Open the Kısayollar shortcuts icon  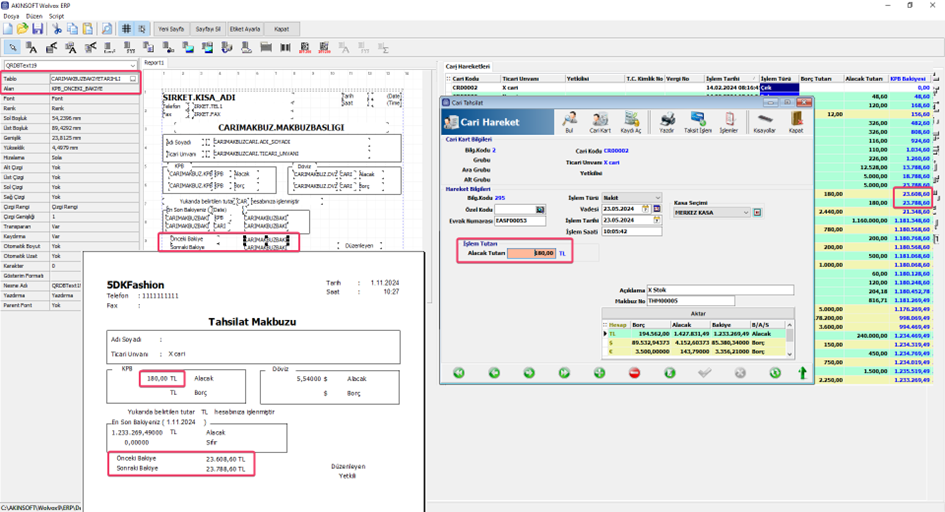pyautogui.click(x=764, y=122)
